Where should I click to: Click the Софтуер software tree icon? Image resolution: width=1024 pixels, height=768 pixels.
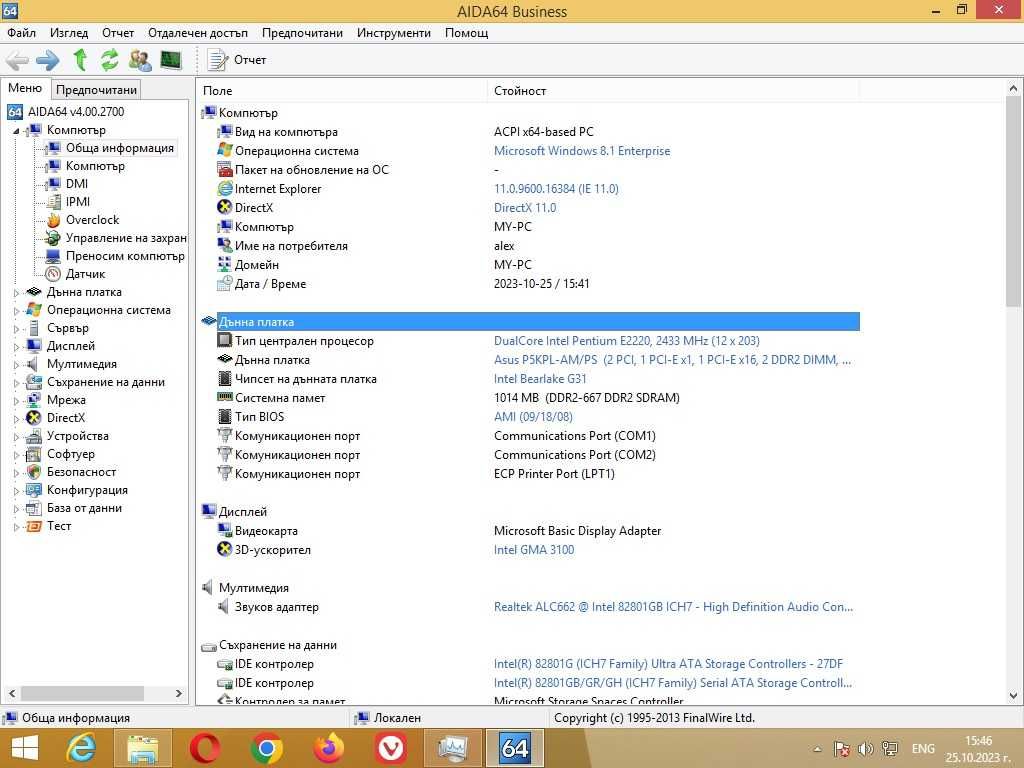click(33, 454)
